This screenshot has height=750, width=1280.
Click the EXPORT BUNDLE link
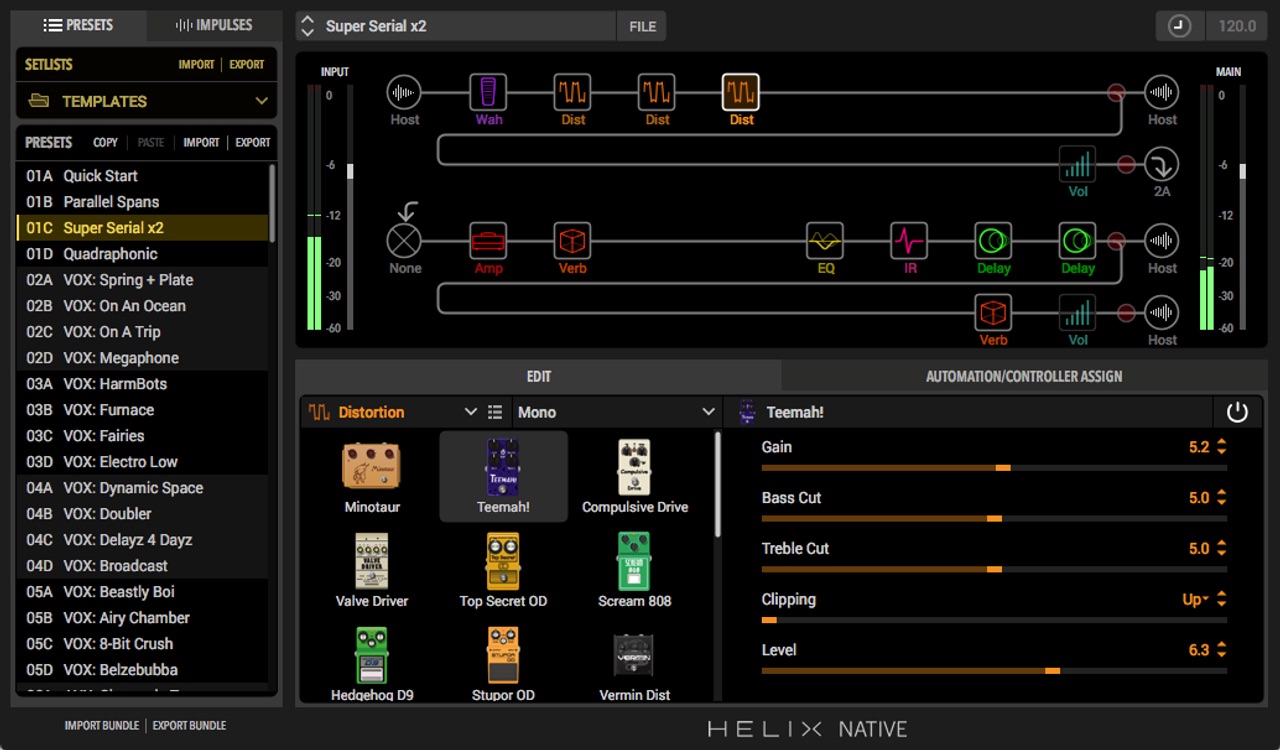click(189, 725)
